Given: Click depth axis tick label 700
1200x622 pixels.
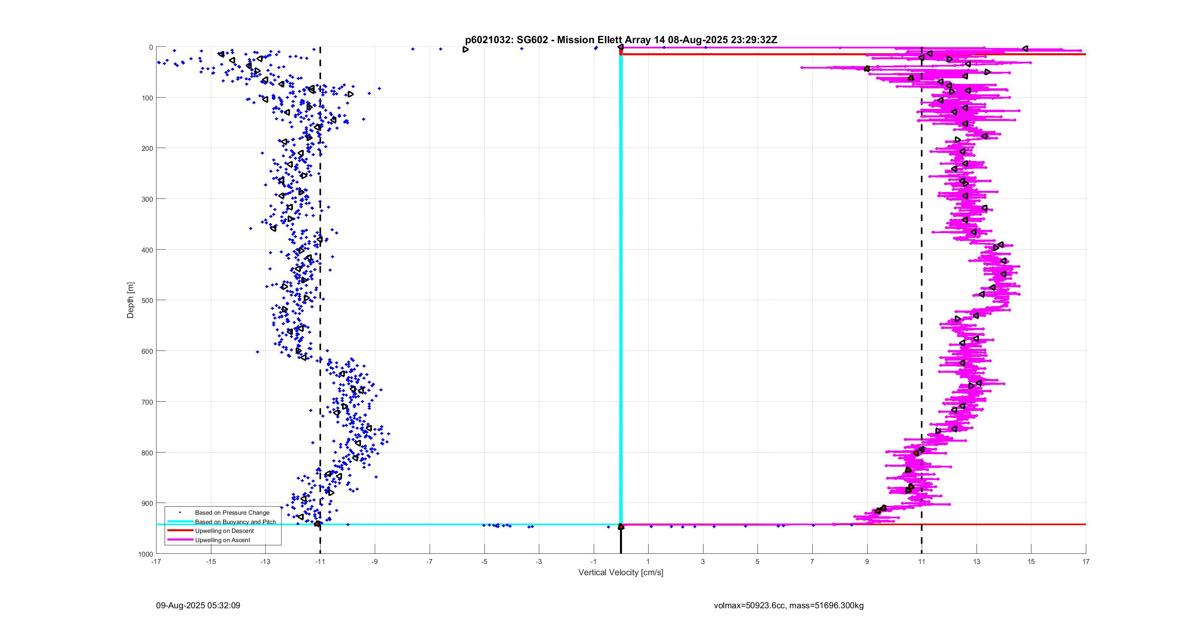Looking at the screenshot, I should (x=146, y=402).
